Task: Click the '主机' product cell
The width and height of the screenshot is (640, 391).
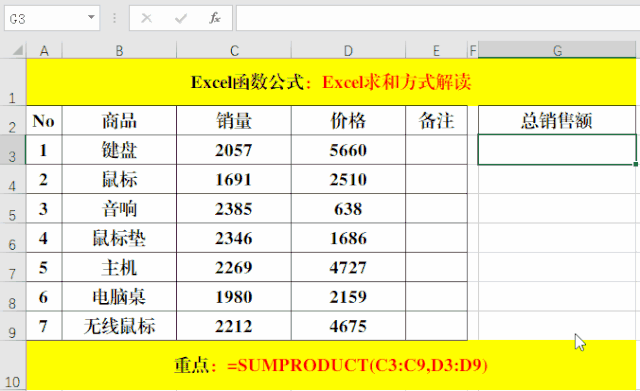Action: [x=119, y=267]
